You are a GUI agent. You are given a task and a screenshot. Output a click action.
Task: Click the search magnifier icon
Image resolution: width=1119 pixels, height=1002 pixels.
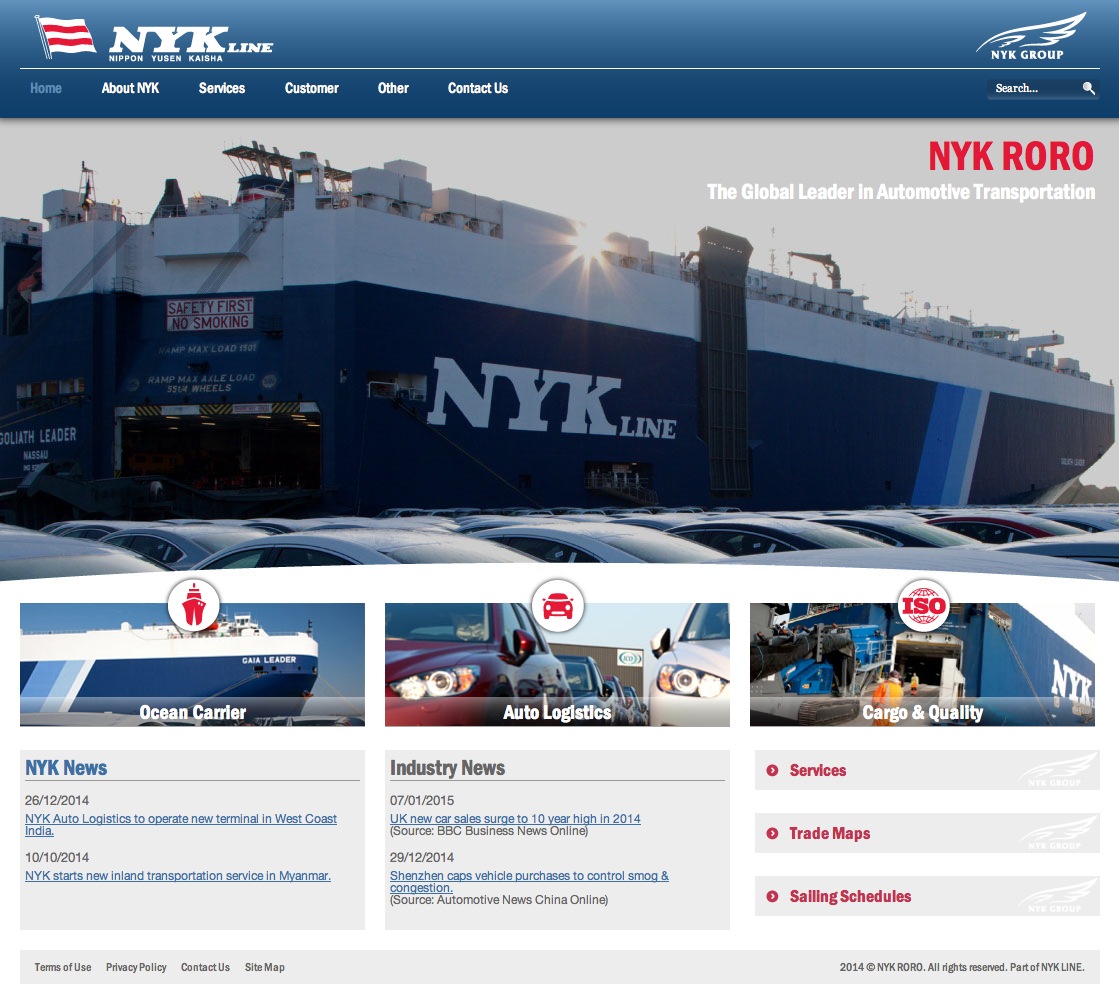pyautogui.click(x=1088, y=88)
